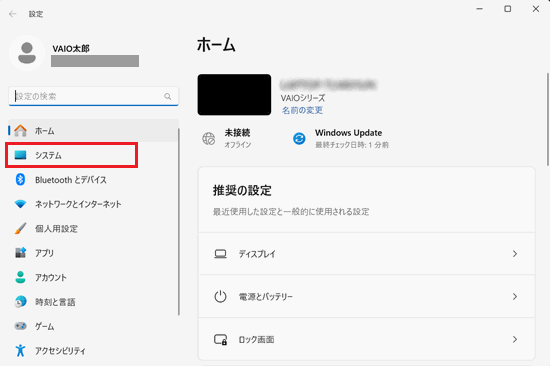Select ゲーム in the sidebar
The width and height of the screenshot is (550, 366).
point(93,326)
